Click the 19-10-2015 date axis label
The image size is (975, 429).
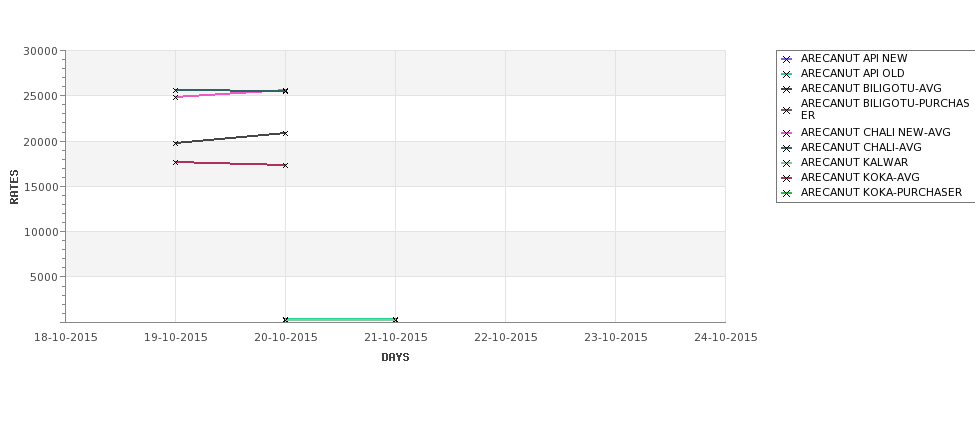click(175, 338)
